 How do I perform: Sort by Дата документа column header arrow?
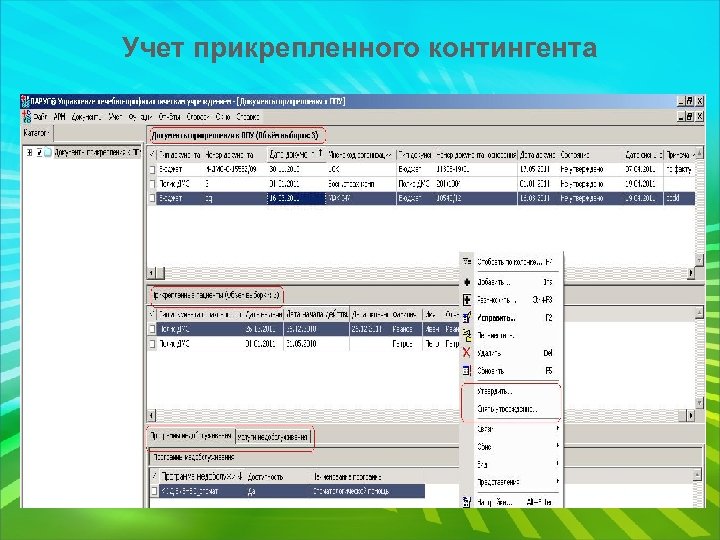pyautogui.click(x=320, y=153)
